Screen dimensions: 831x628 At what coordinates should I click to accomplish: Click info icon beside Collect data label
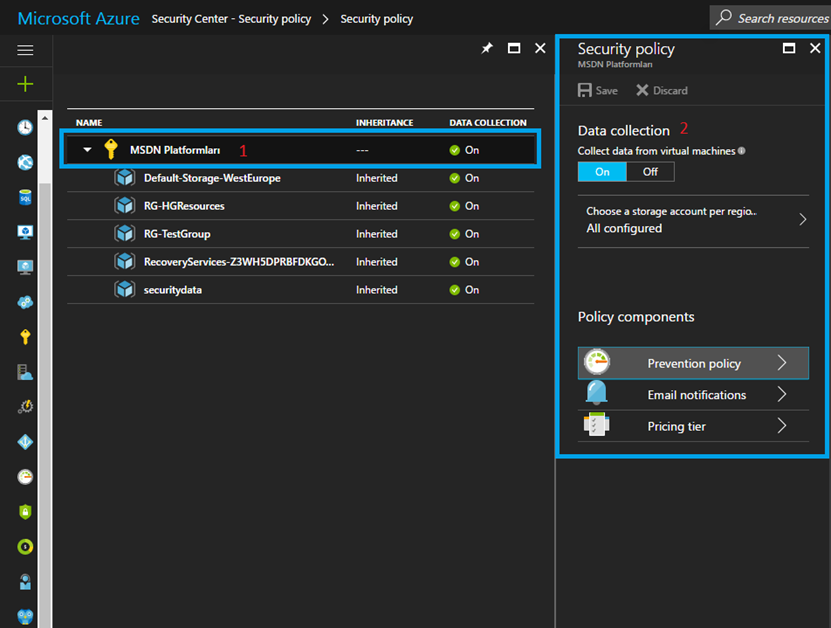[x=741, y=151]
